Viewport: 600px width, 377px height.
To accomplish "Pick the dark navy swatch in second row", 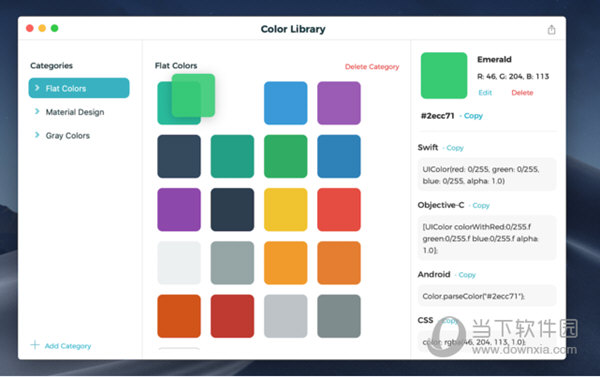I will 179,156.
